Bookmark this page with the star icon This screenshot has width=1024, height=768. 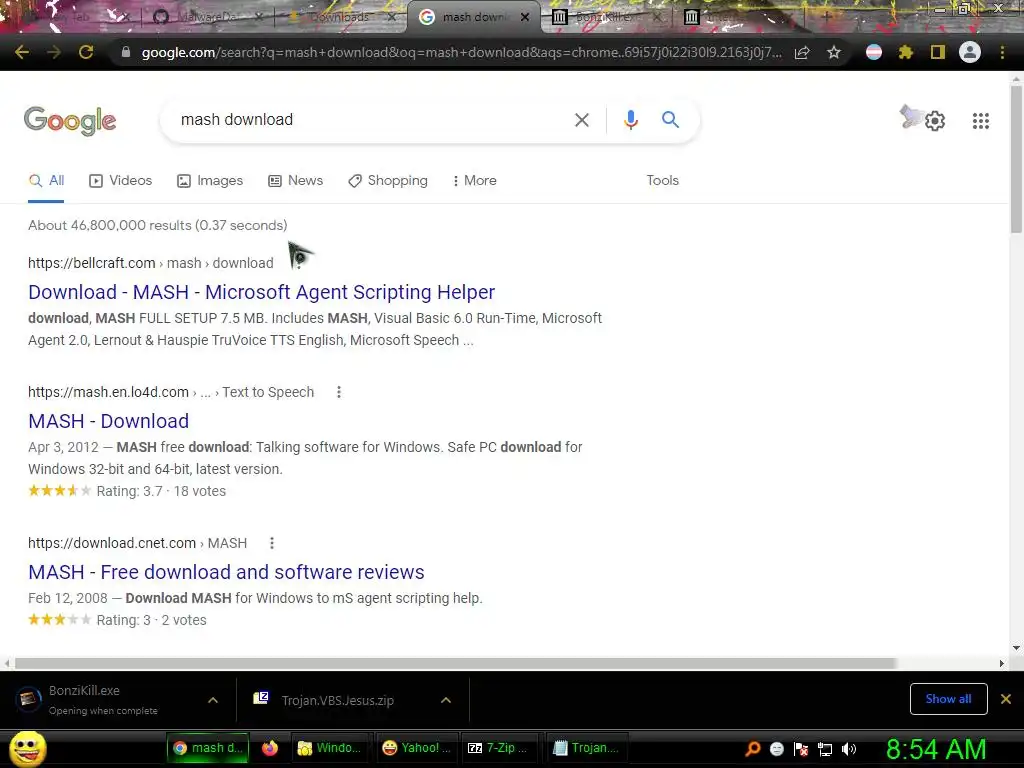tap(833, 52)
